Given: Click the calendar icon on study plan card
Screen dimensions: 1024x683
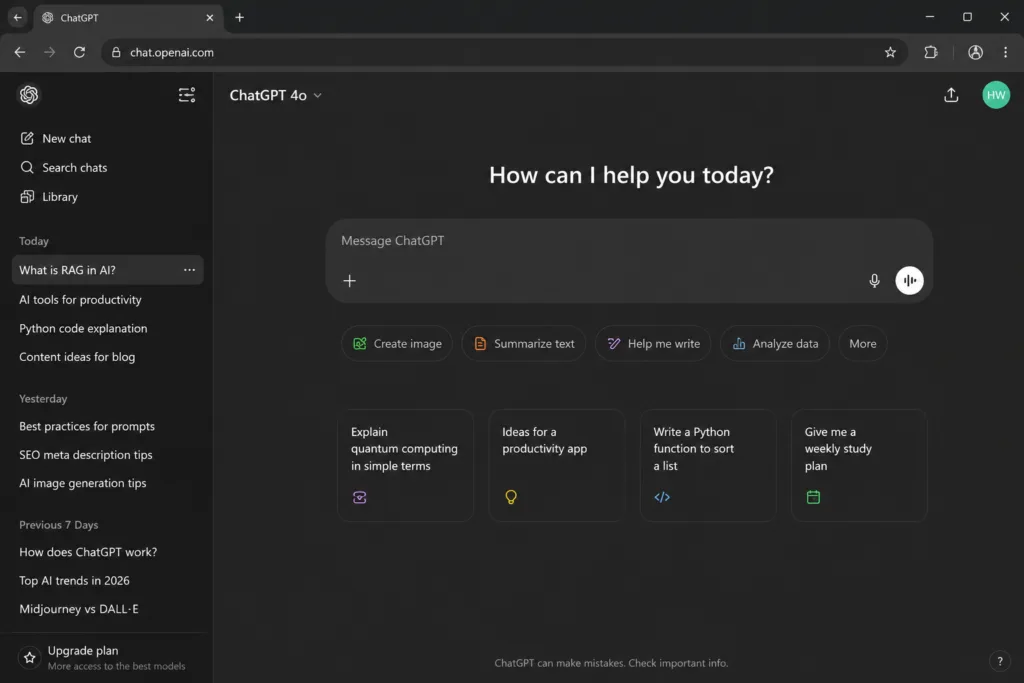Looking at the screenshot, I should tap(813, 497).
